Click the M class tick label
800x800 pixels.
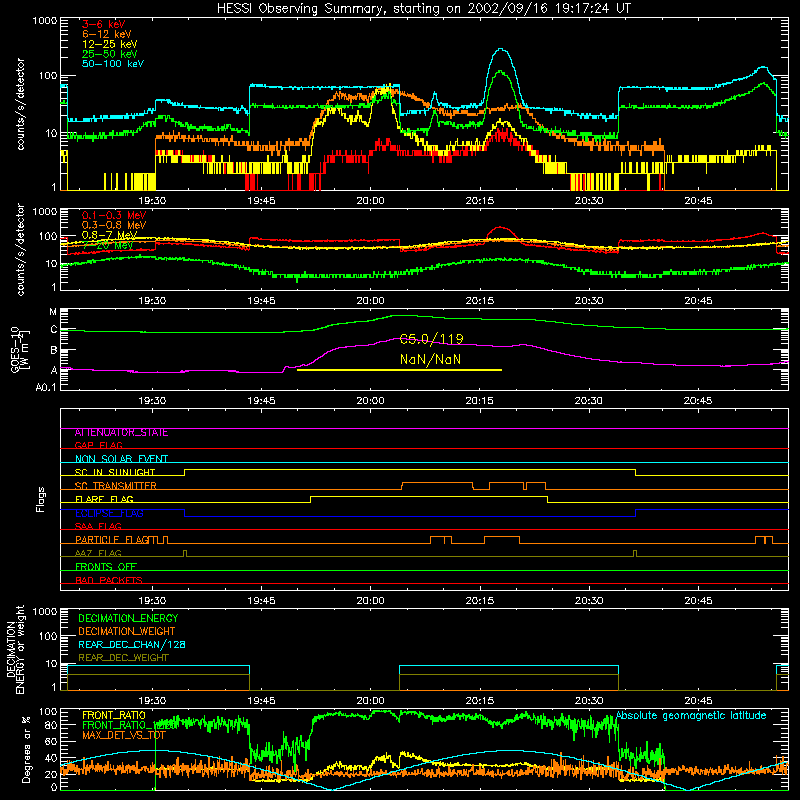53,312
